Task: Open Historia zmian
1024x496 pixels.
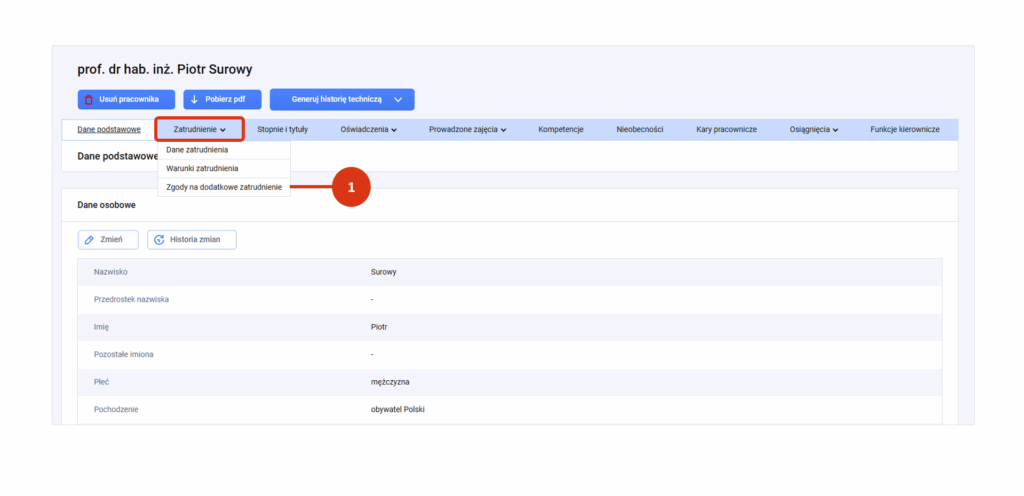Action: (191, 240)
